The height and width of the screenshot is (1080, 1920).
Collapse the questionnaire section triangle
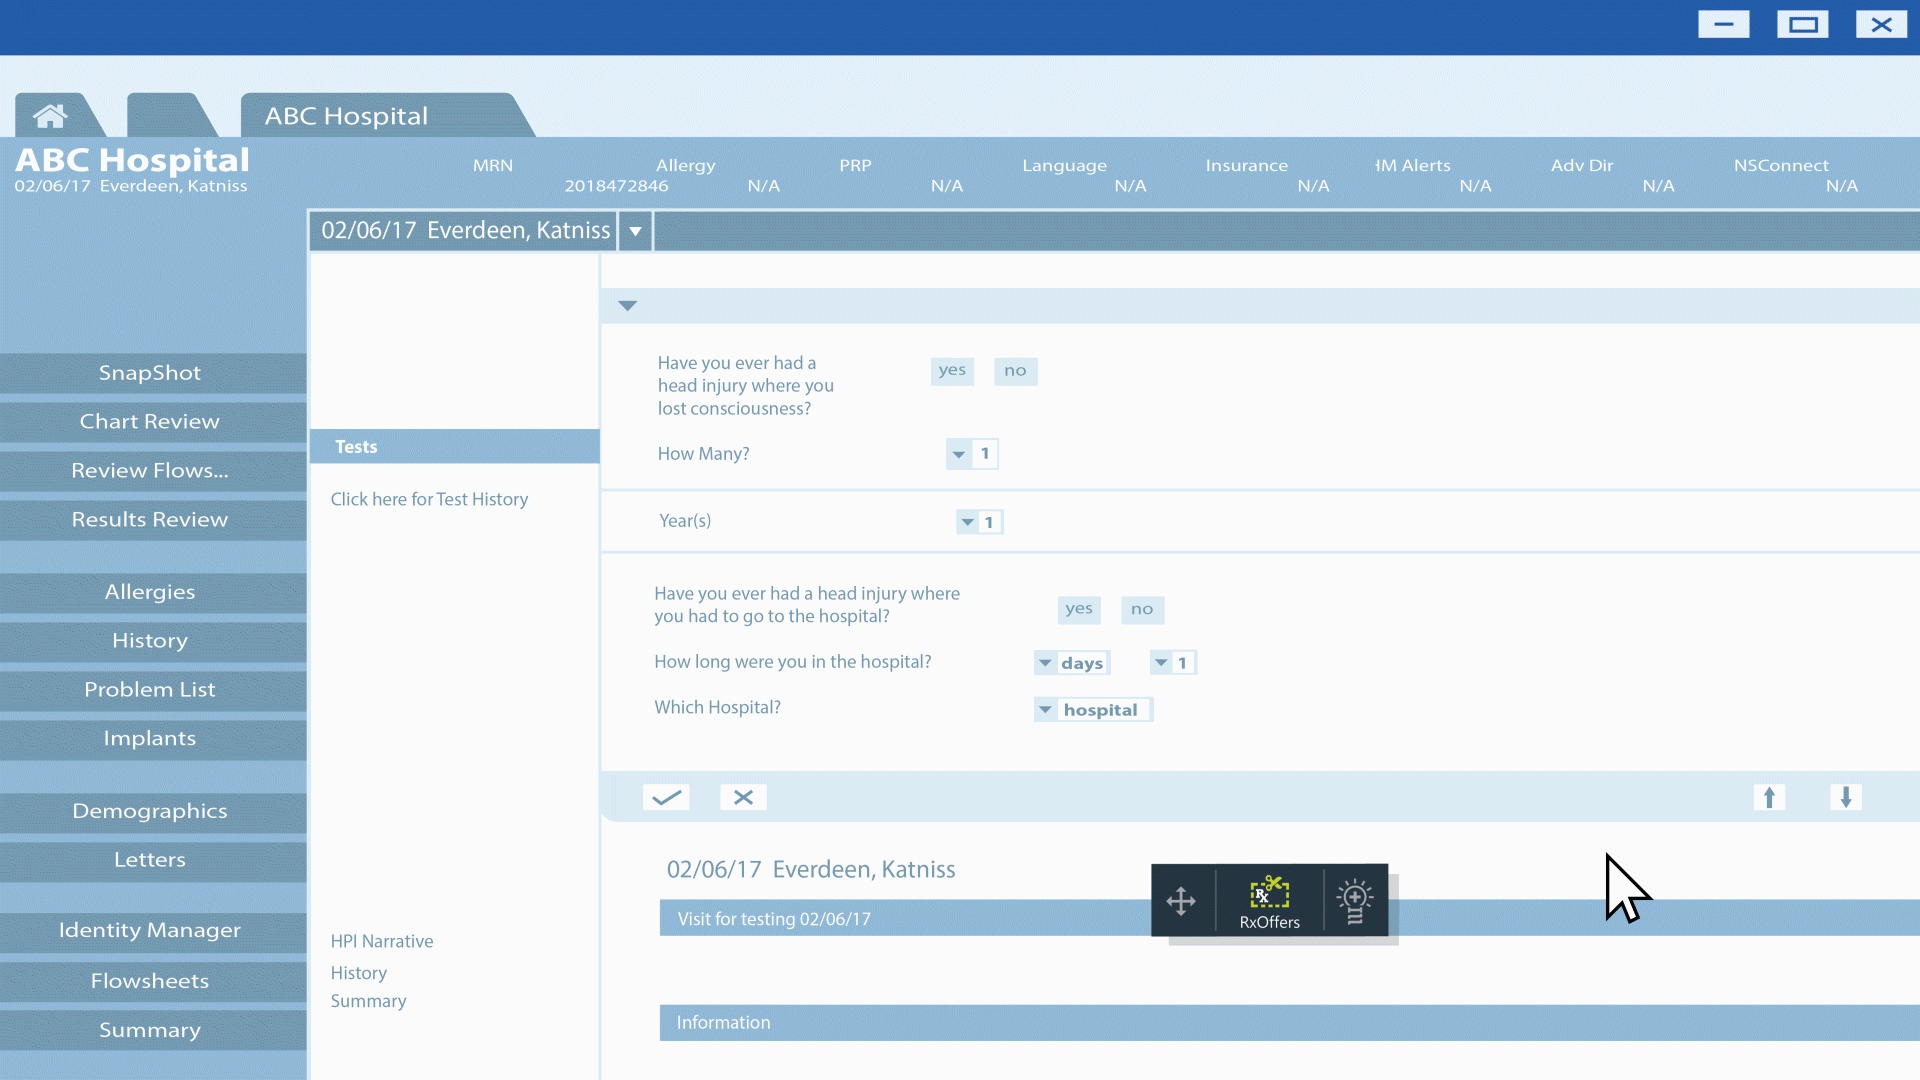pyautogui.click(x=628, y=306)
